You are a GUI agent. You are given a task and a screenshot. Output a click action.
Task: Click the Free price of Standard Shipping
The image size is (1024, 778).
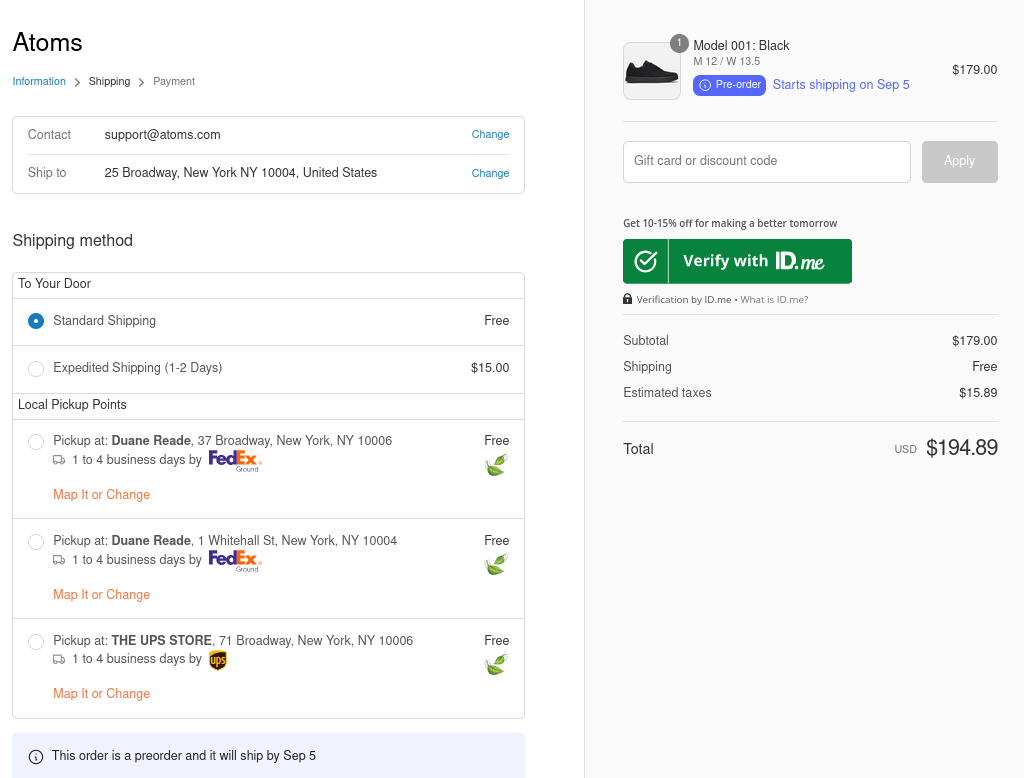pos(496,320)
